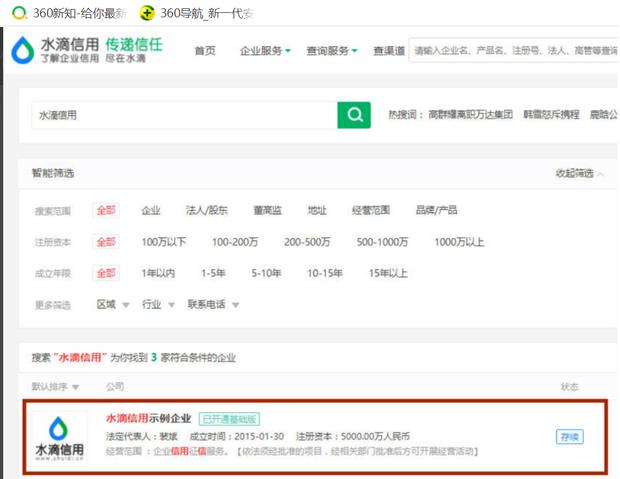Image resolution: width=620 pixels, height=479 pixels.
Task: Filter search scope by 品牌/产品
Action: click(436, 210)
